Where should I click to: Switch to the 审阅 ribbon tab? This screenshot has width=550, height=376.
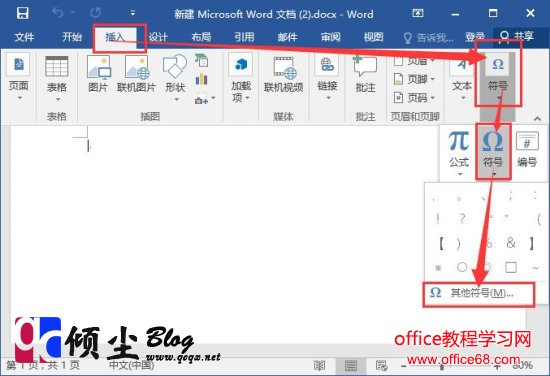[x=330, y=37]
